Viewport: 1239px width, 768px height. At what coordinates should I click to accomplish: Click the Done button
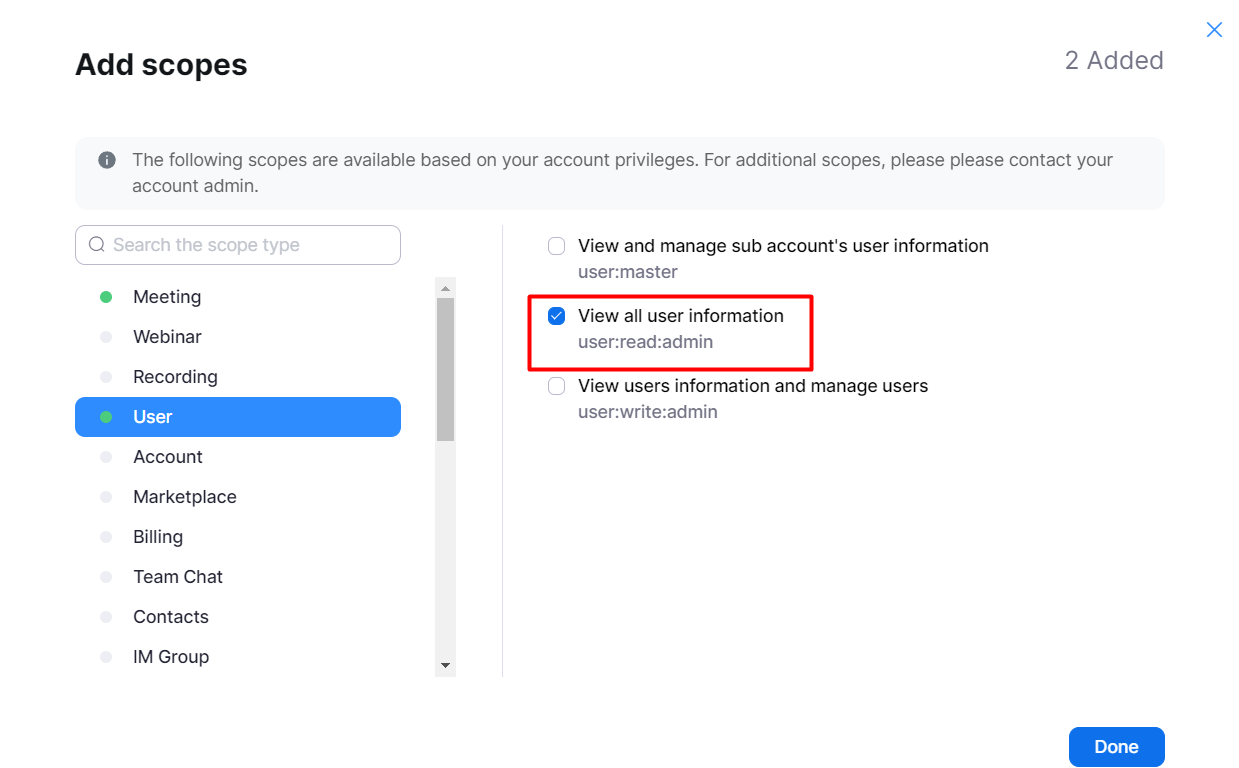tap(1116, 747)
